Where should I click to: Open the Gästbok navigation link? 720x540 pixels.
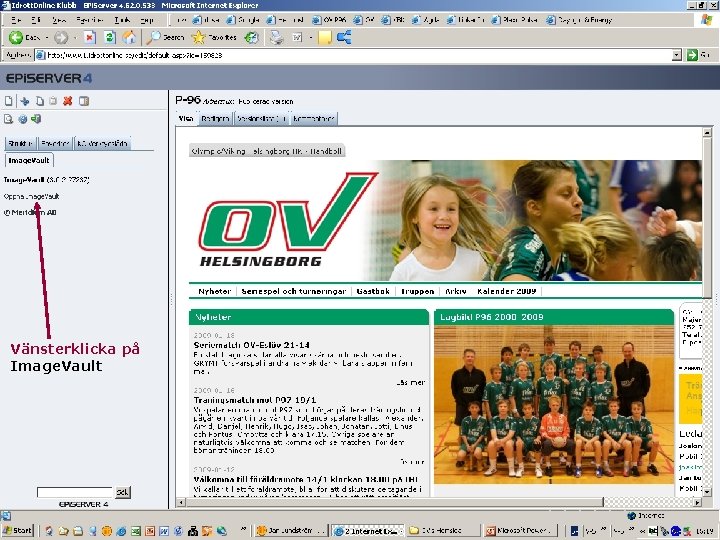(373, 291)
